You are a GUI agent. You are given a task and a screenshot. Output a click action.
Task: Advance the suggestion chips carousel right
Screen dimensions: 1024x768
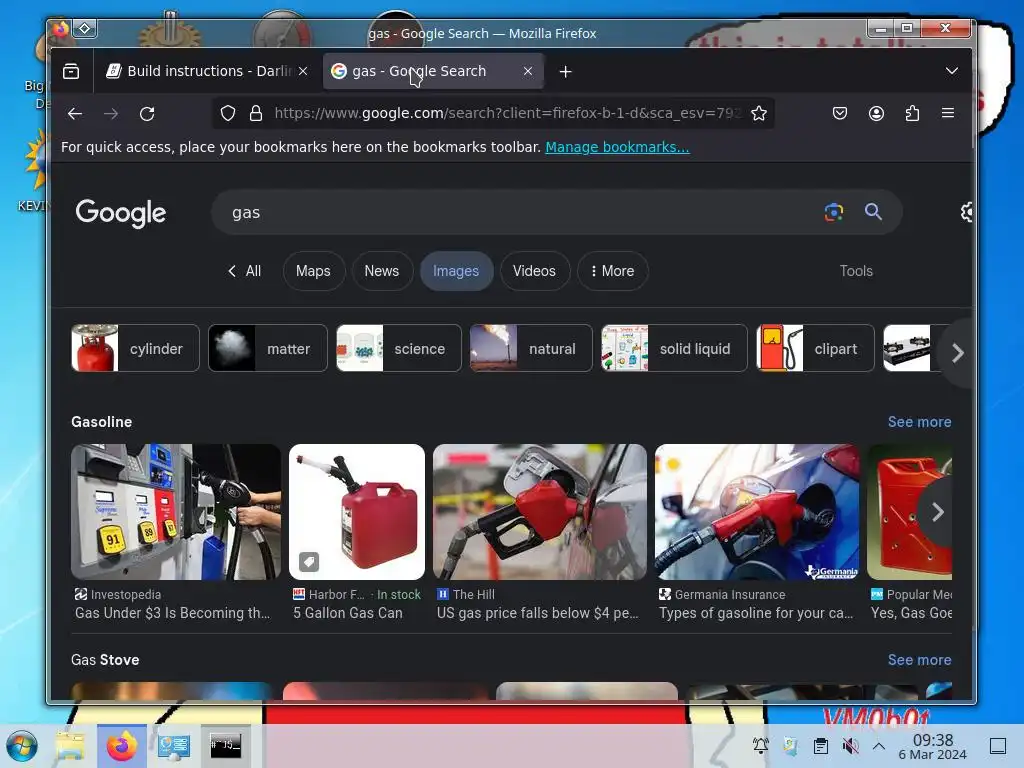957,353
